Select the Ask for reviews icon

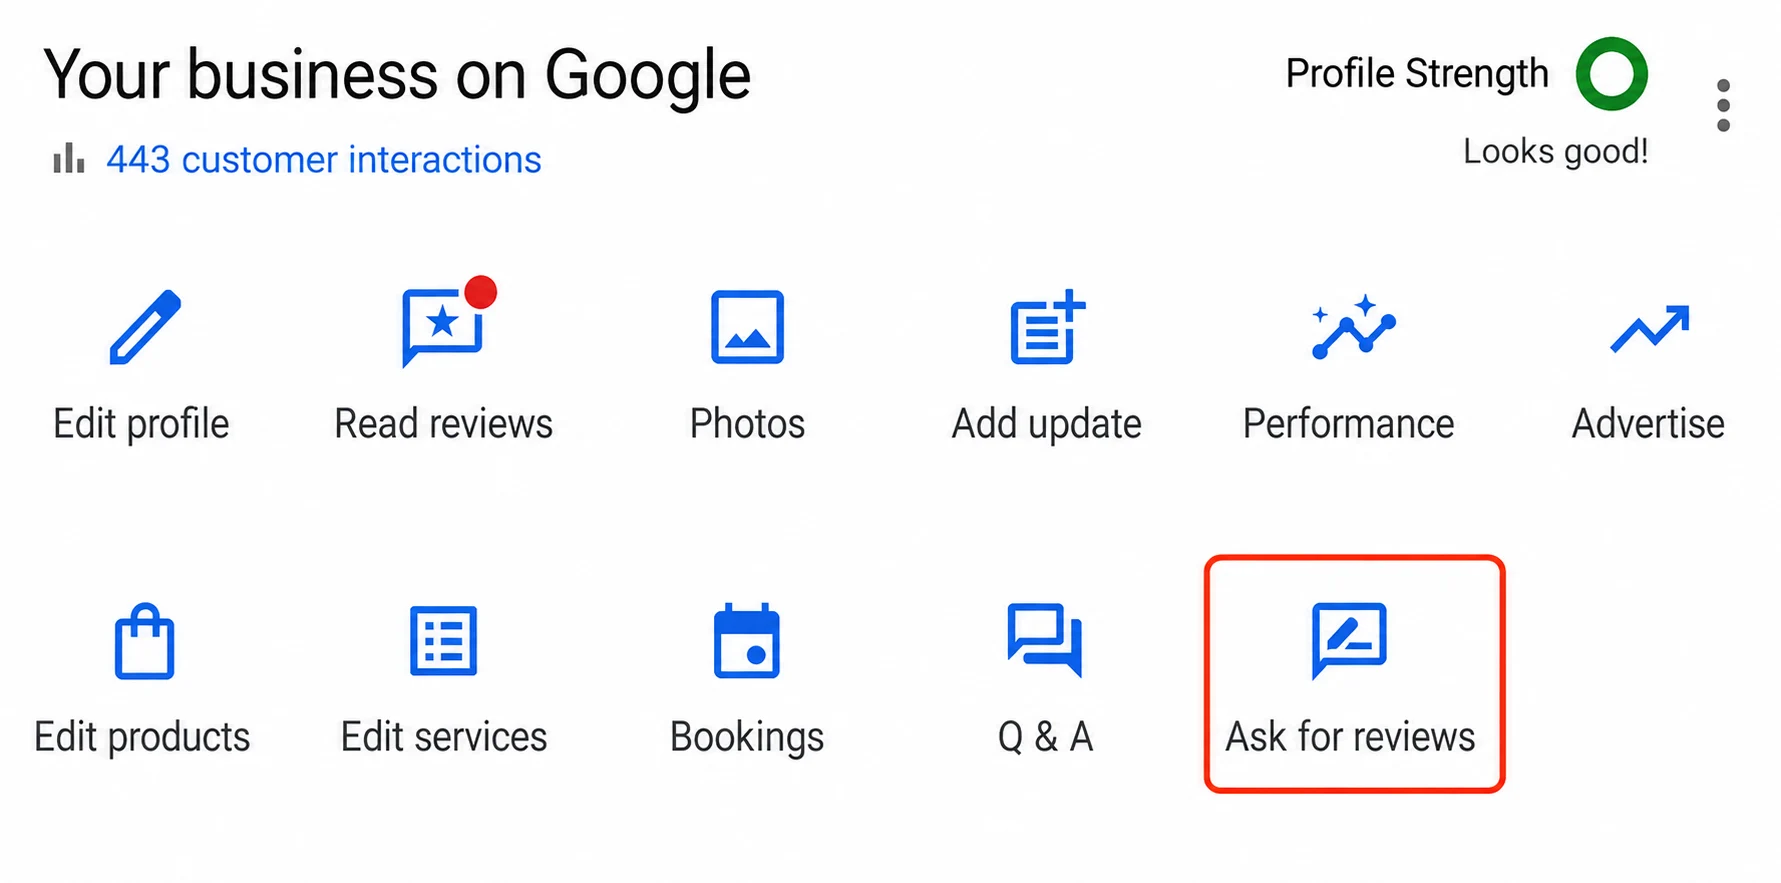(x=1349, y=640)
